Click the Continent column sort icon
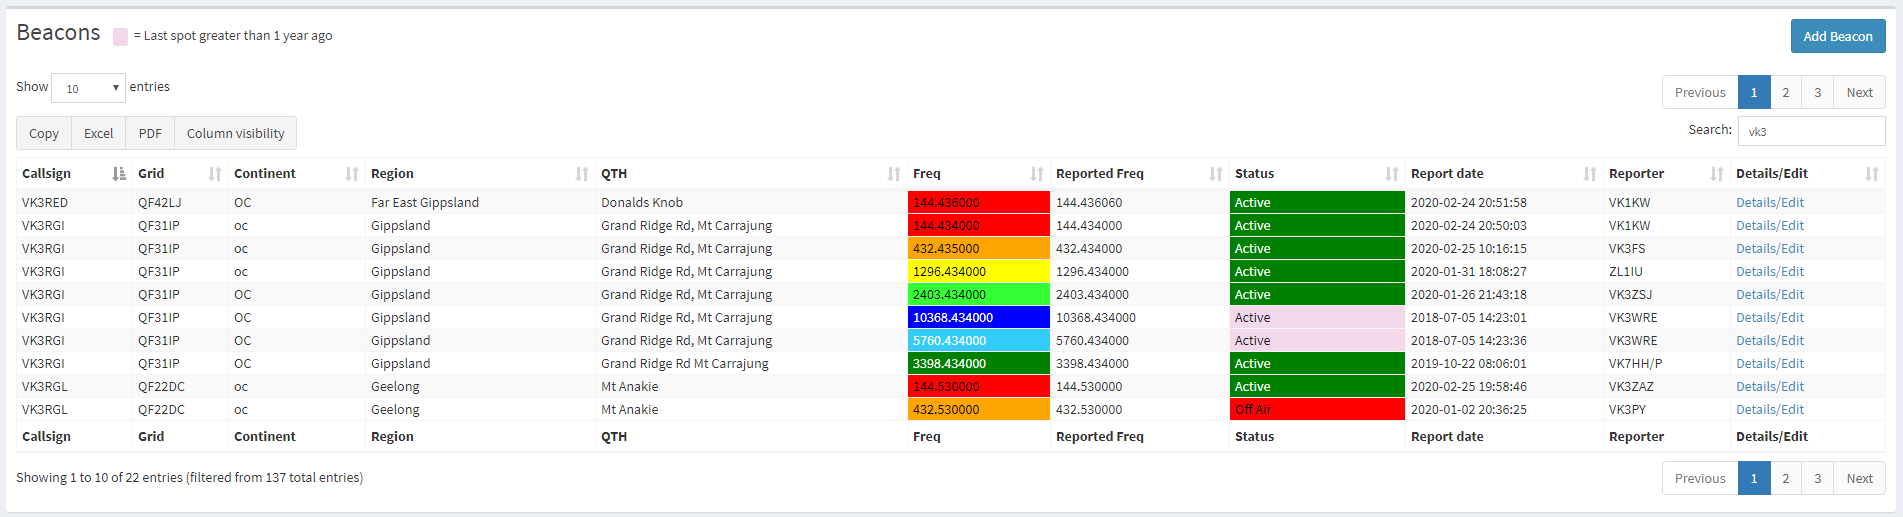This screenshot has width=1903, height=517. pyautogui.click(x=352, y=174)
